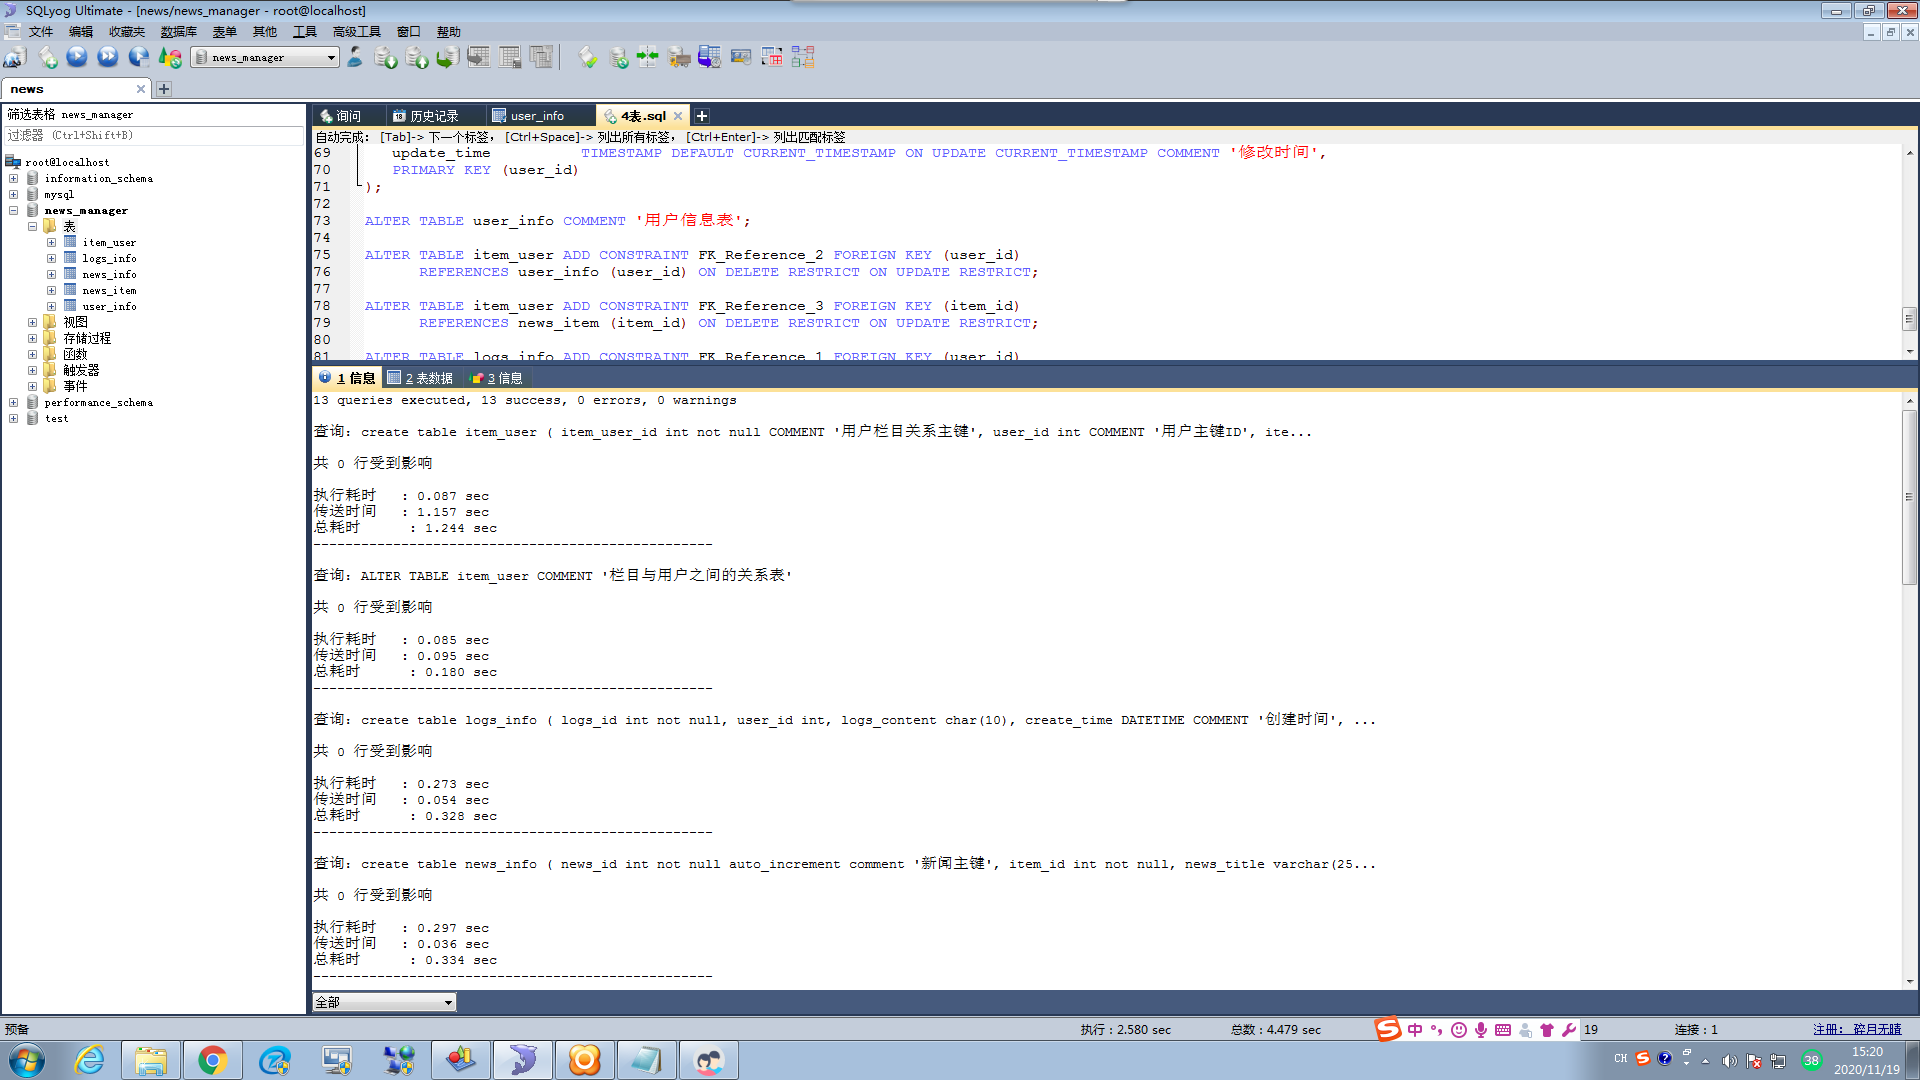Expand the 存储过程 folder
The width and height of the screenshot is (1920, 1080).
click(33, 339)
